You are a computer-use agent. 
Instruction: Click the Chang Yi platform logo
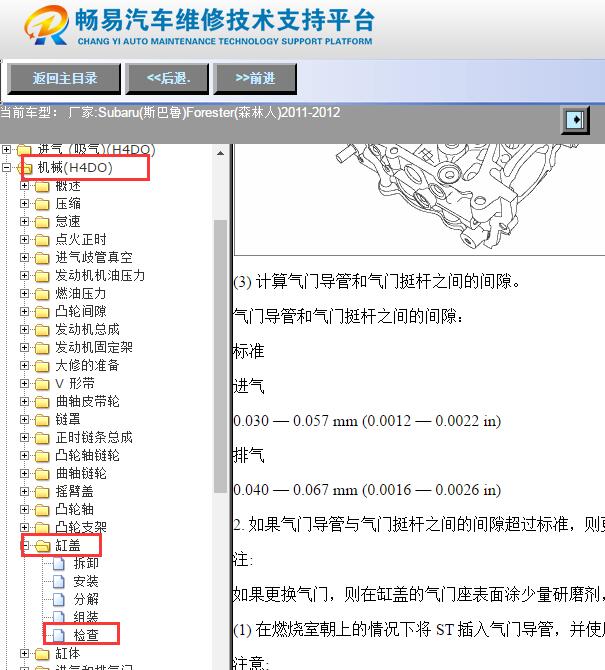[x=46, y=25]
